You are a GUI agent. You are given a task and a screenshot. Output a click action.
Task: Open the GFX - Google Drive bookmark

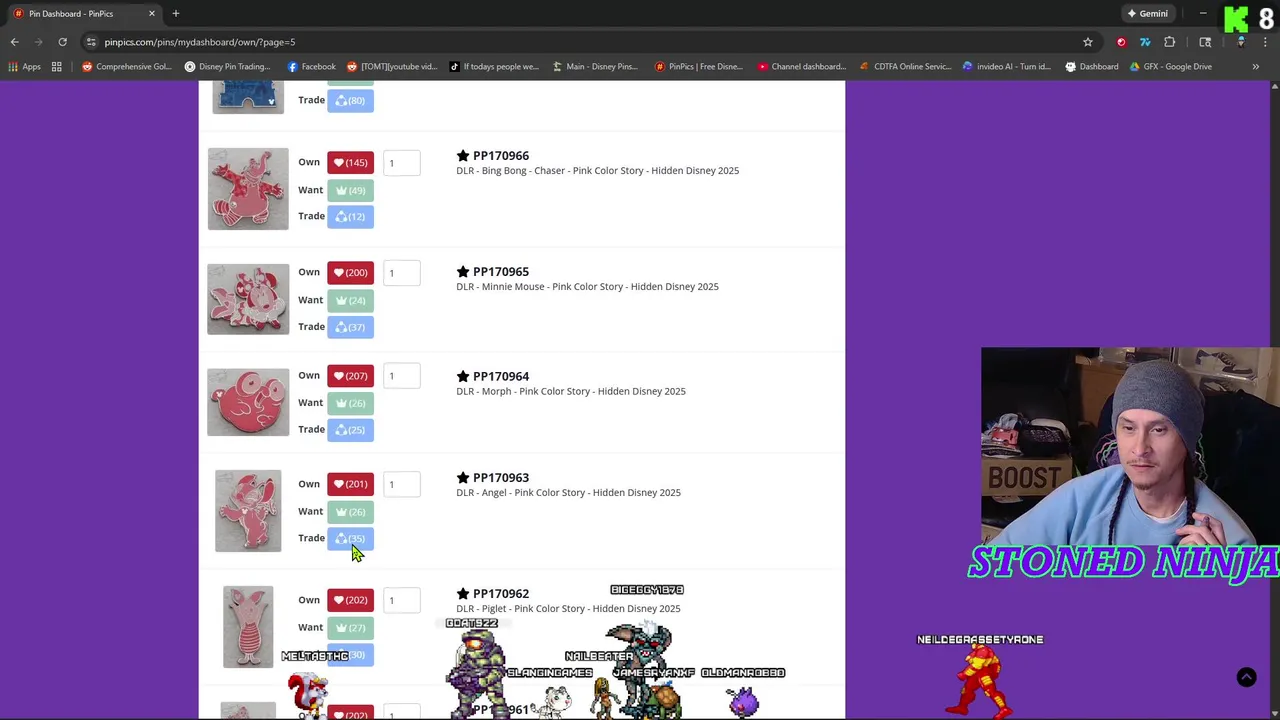1169,67
